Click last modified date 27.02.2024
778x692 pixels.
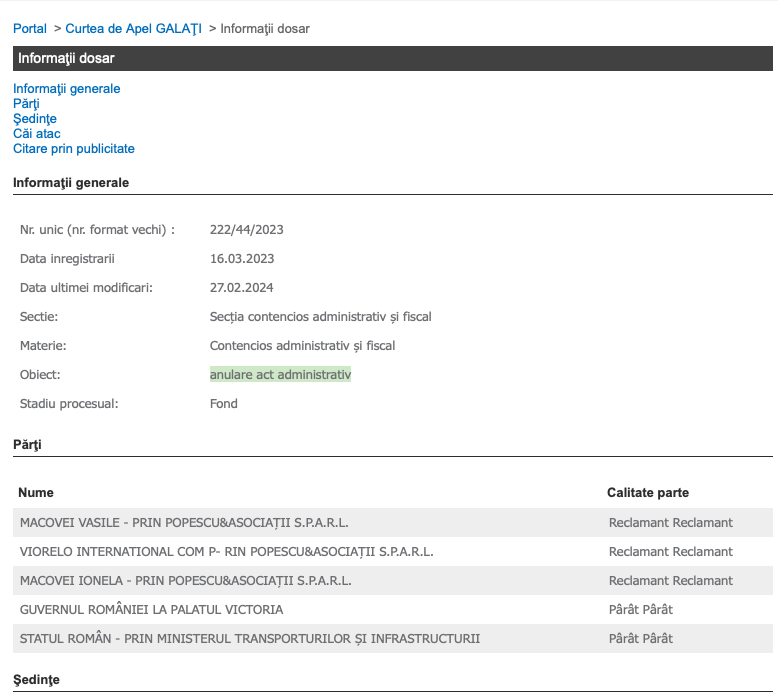(242, 288)
